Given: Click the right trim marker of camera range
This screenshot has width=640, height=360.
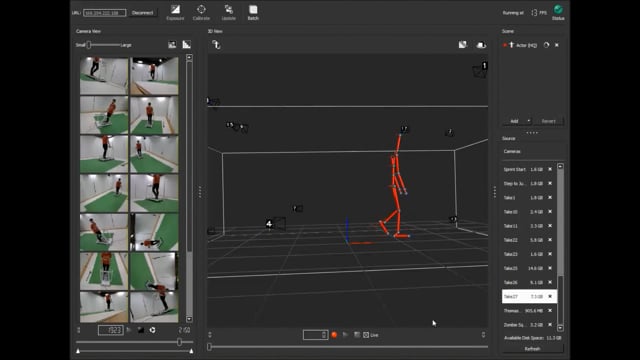Looking at the screenshot, I should point(191,351).
